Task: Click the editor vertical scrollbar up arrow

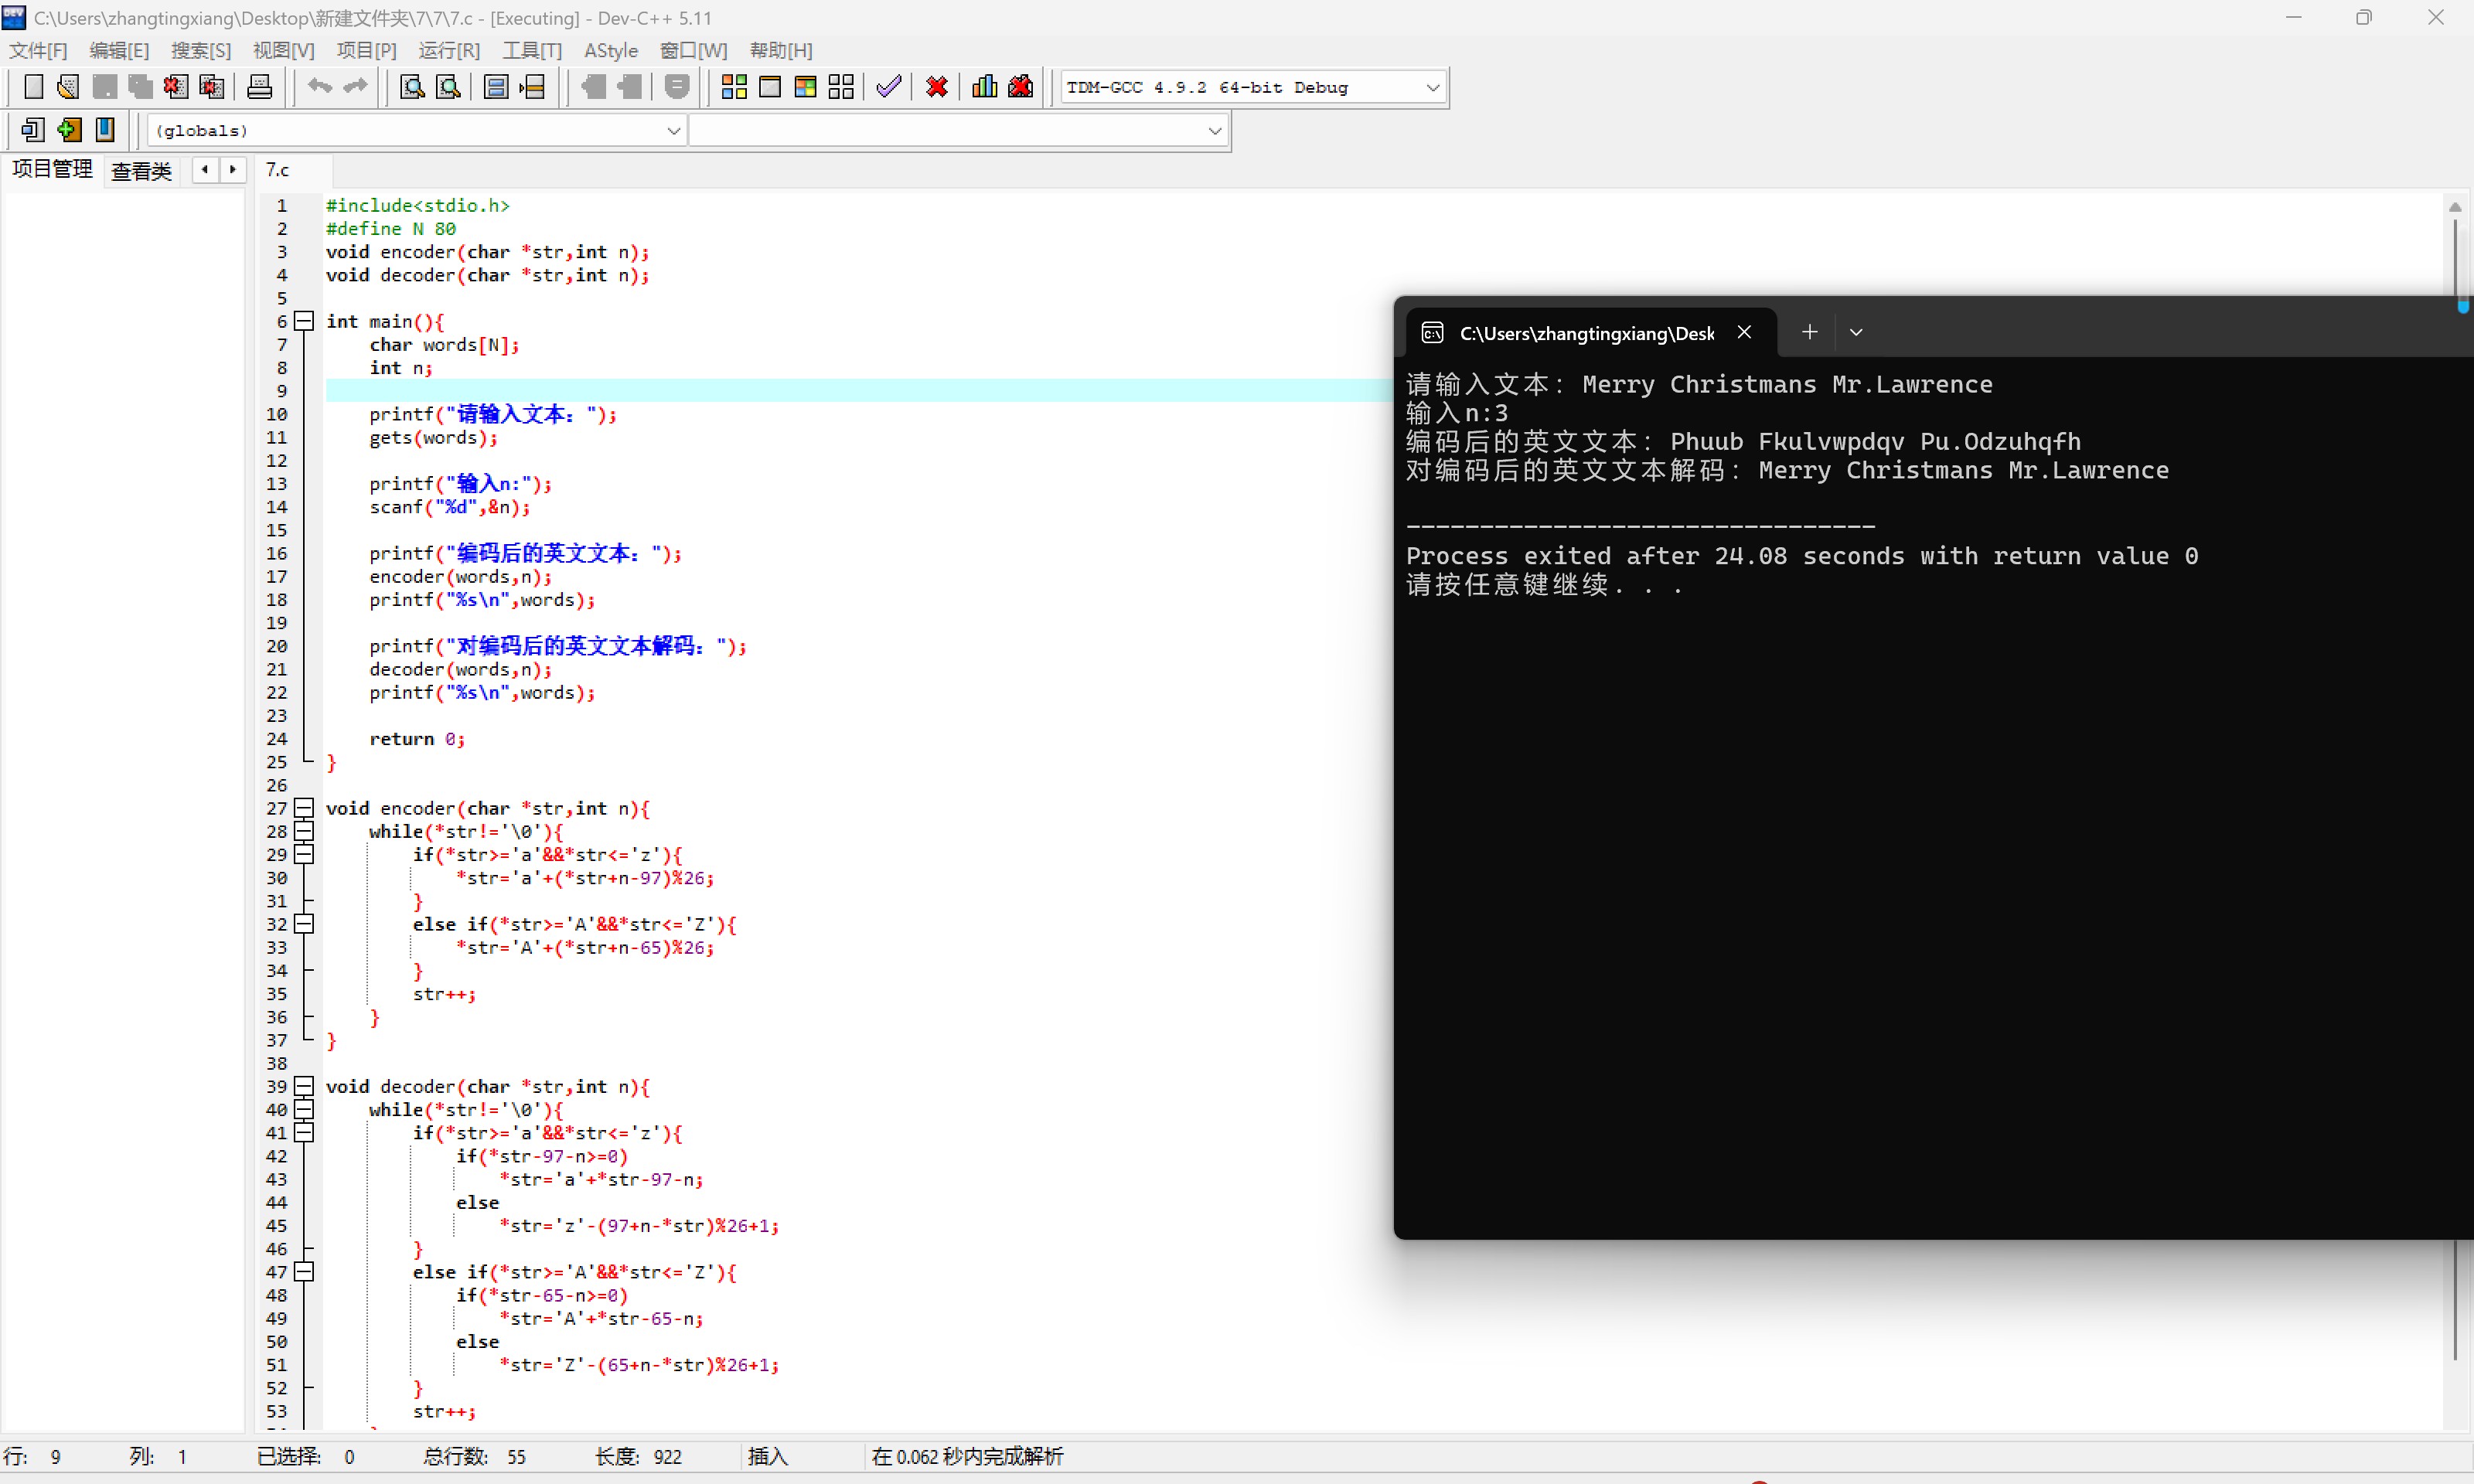Action: [2454, 207]
